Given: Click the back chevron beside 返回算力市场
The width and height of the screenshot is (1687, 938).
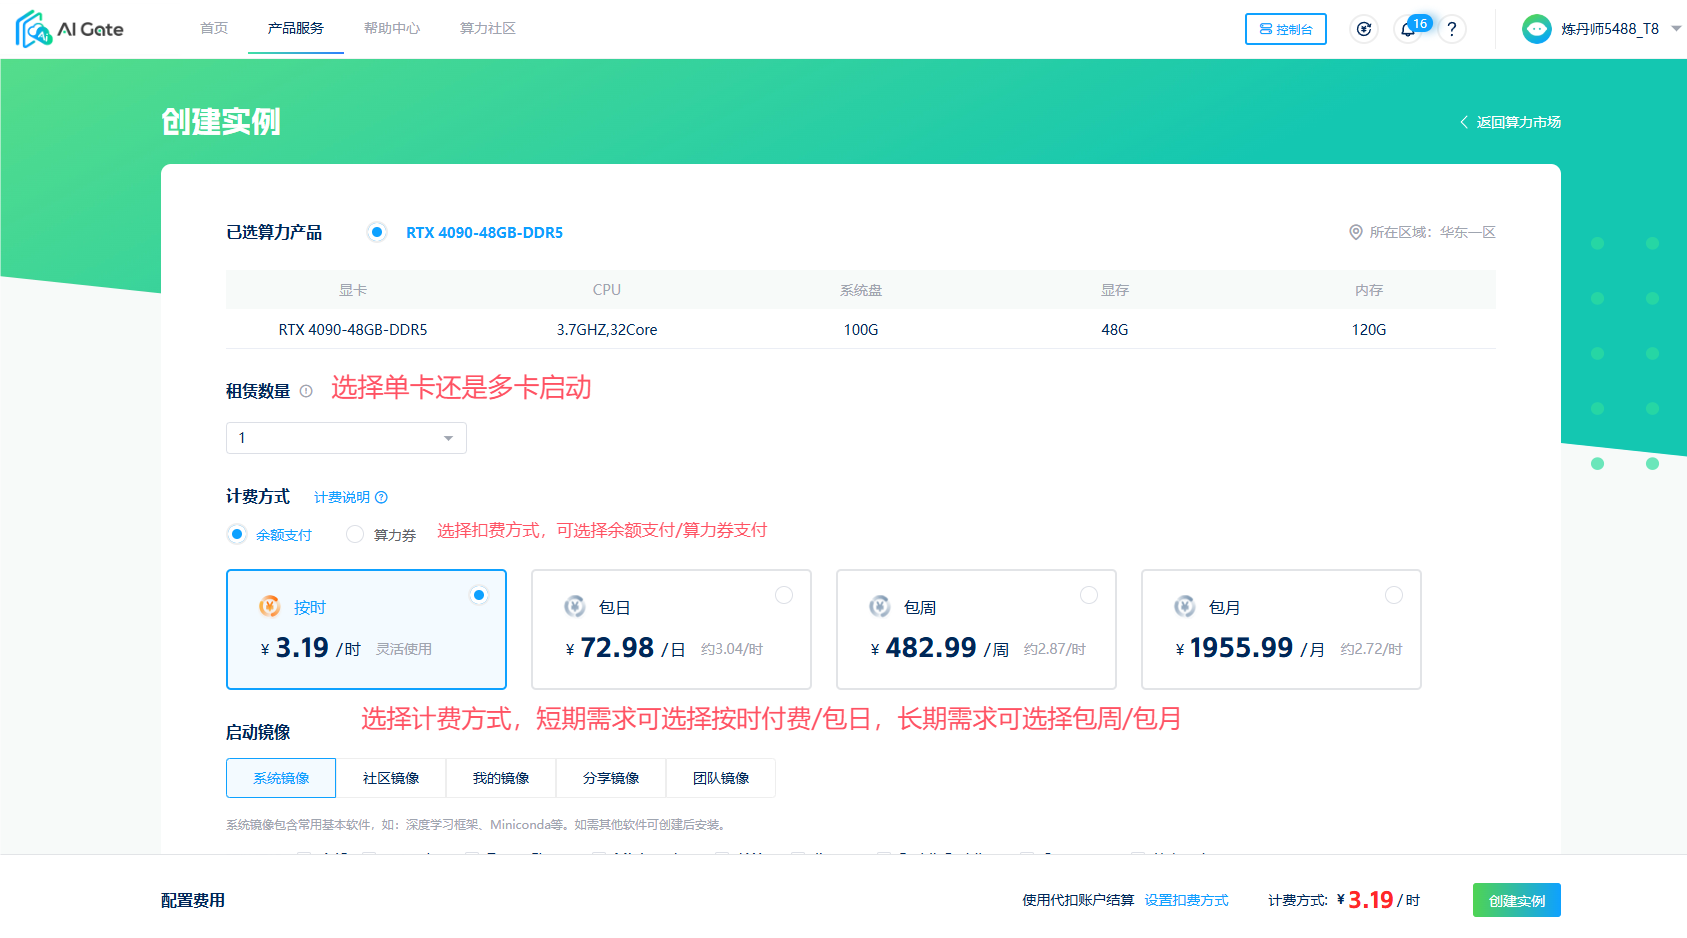Looking at the screenshot, I should 1464,122.
